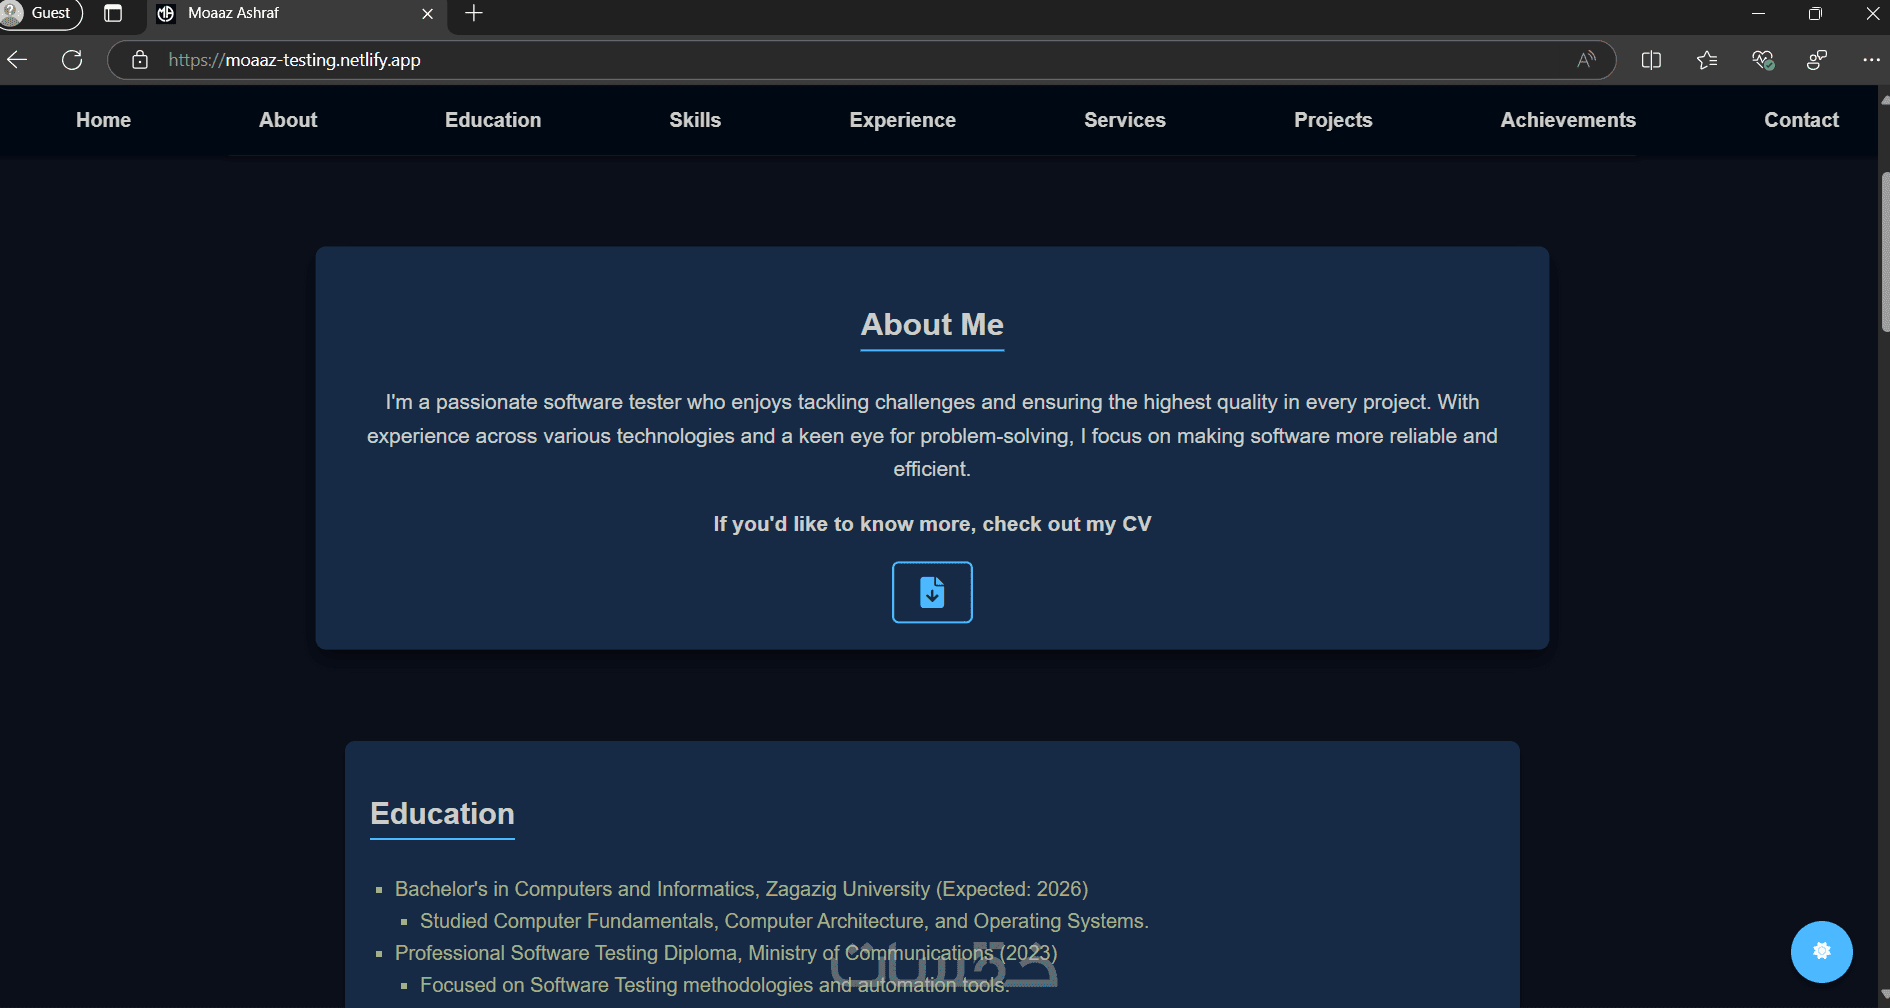Click the Professional Software Testing Diploma line
1890x1008 pixels.
point(726,953)
